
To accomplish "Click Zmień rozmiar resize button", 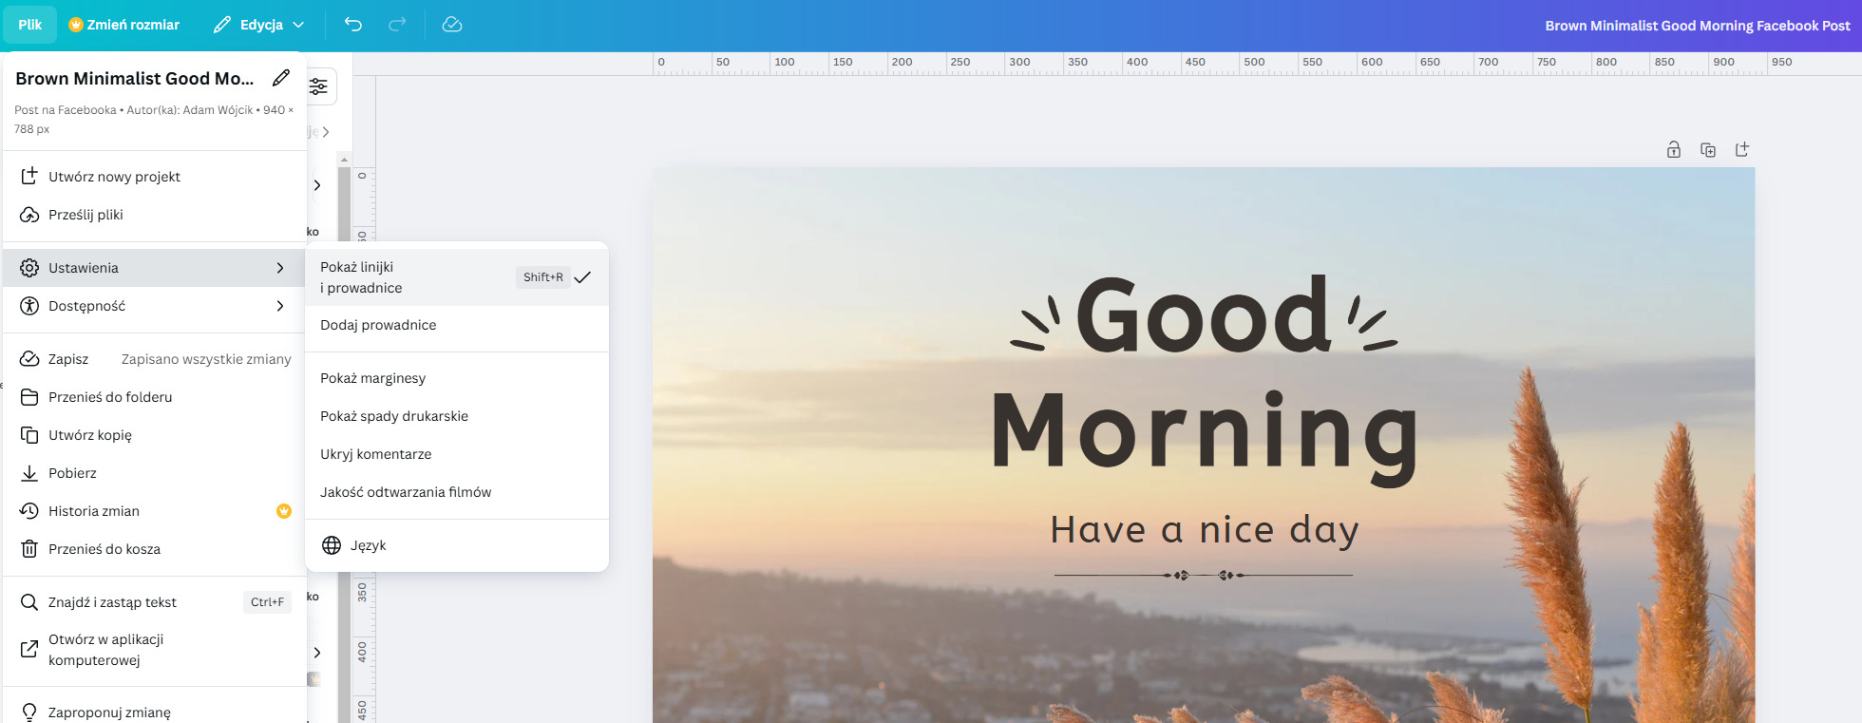I will tap(124, 25).
